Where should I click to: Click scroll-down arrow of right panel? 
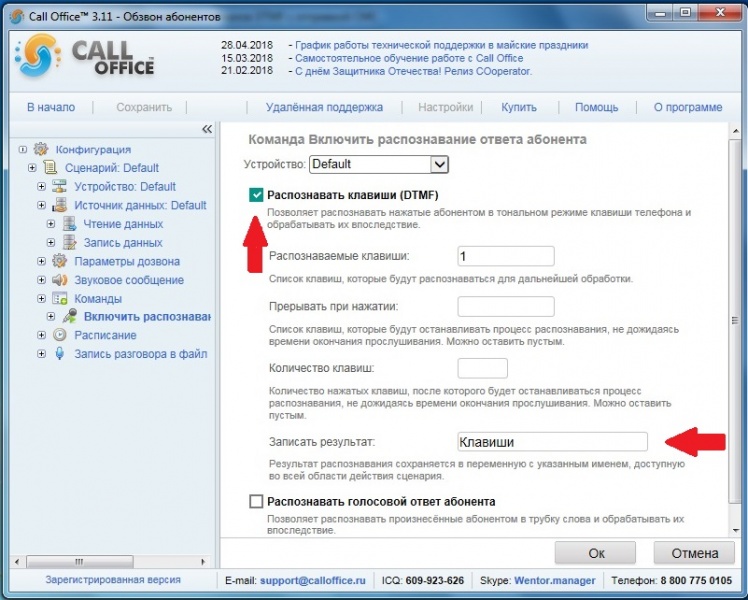(x=735, y=530)
